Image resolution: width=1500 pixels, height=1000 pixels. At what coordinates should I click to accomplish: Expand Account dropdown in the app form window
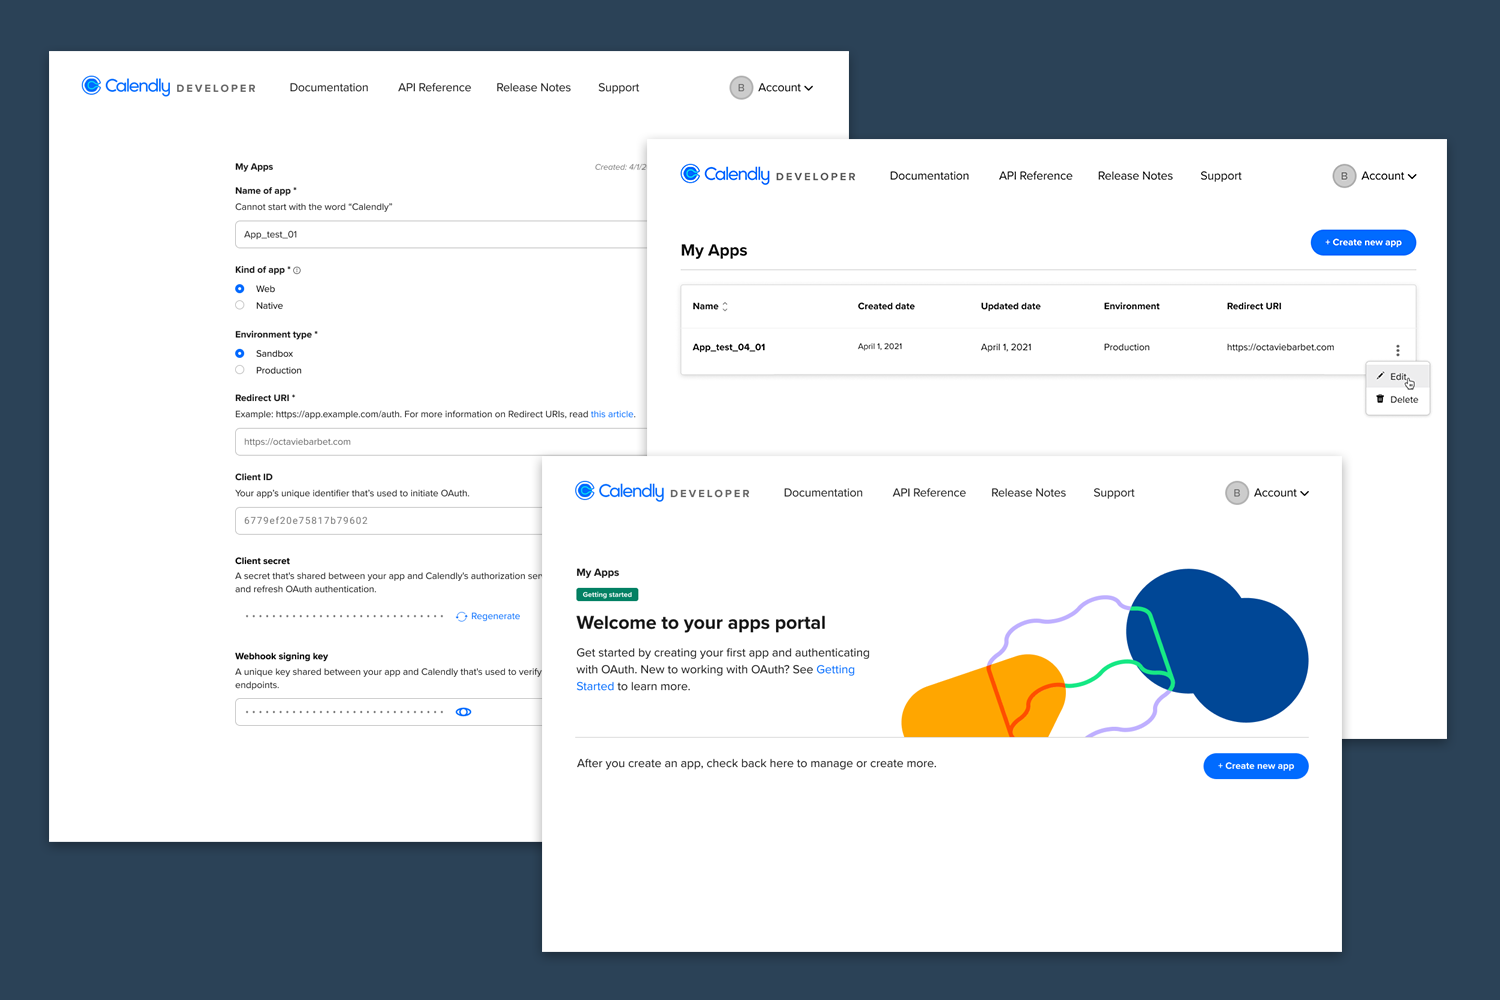(x=785, y=87)
